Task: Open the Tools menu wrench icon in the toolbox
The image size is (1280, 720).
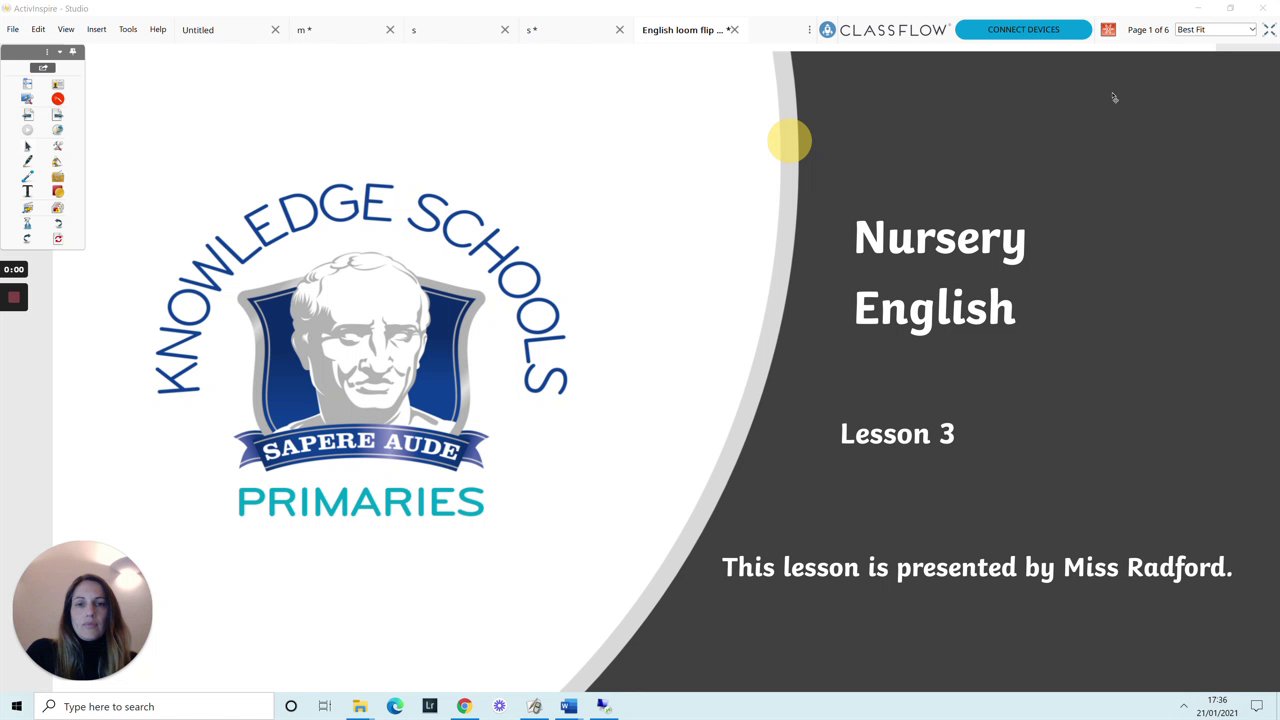Action: pyautogui.click(x=58, y=146)
